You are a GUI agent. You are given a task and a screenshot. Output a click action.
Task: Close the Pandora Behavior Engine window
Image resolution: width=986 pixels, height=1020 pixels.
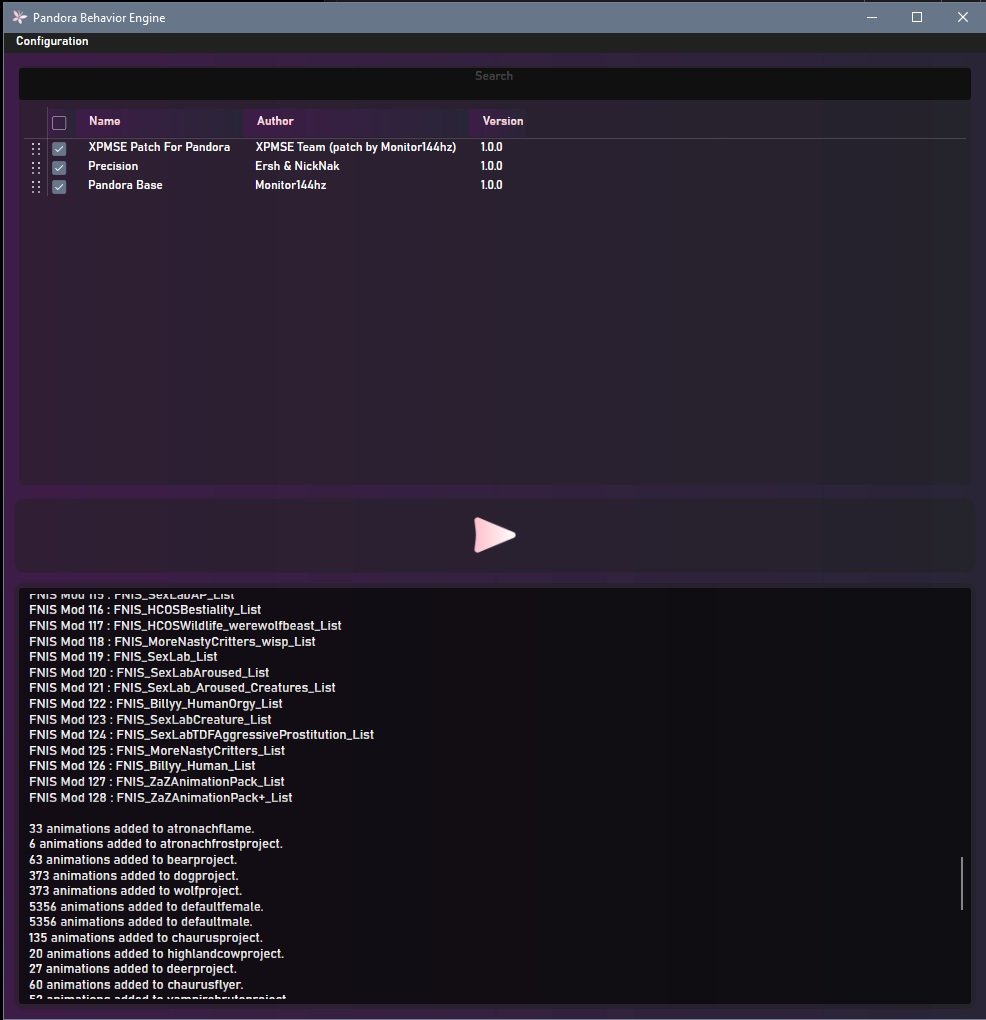click(963, 18)
